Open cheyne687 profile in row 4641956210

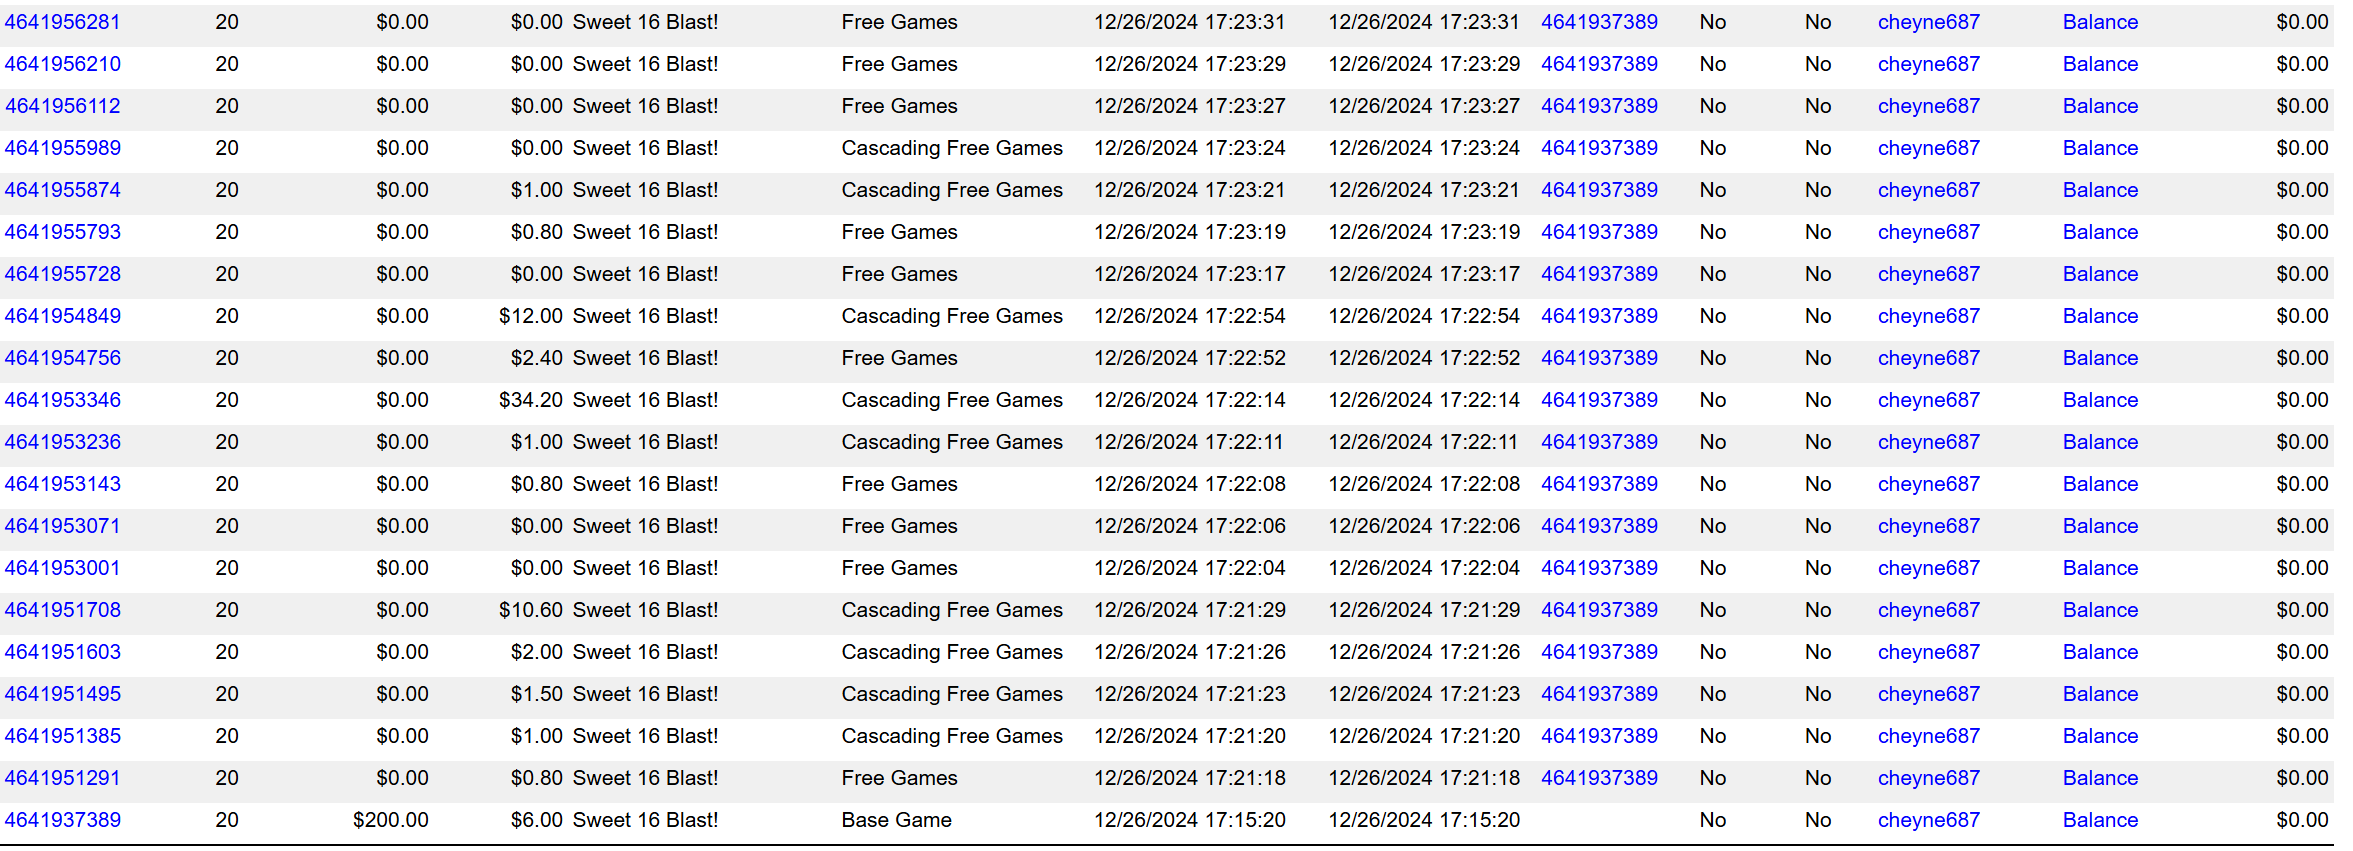(1928, 64)
